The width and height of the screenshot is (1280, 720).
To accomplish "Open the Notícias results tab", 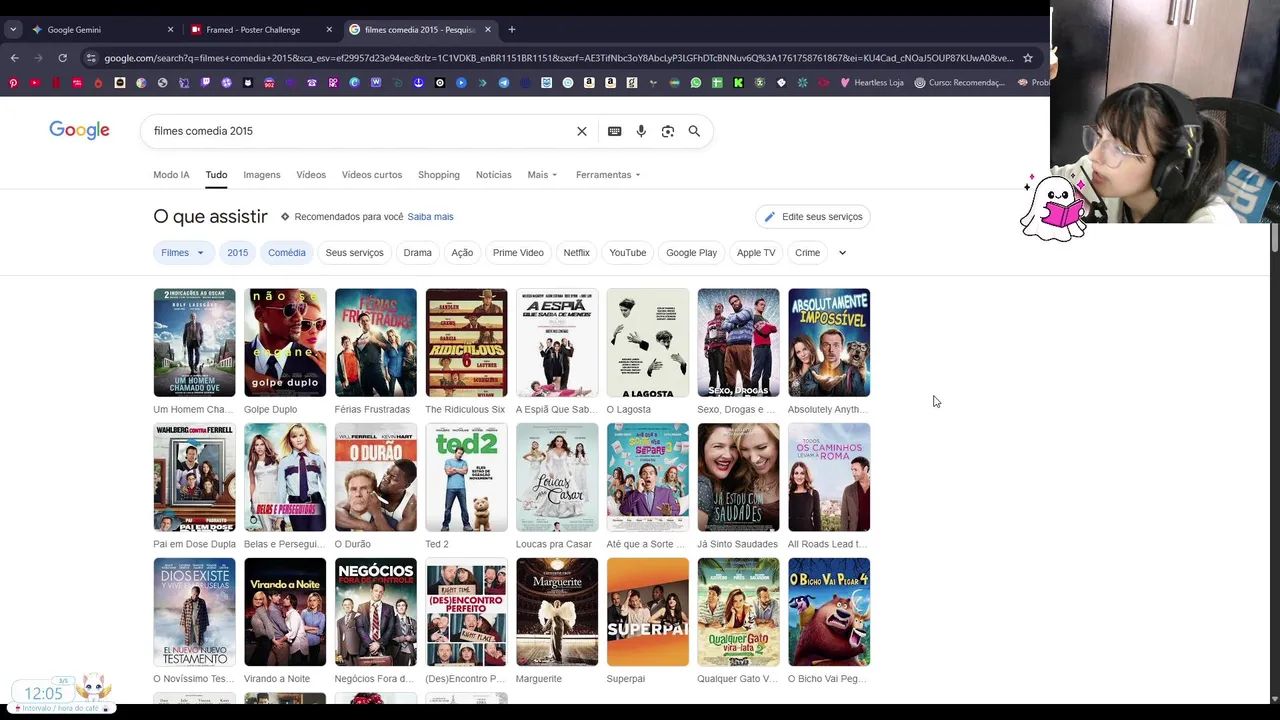I will (x=493, y=175).
